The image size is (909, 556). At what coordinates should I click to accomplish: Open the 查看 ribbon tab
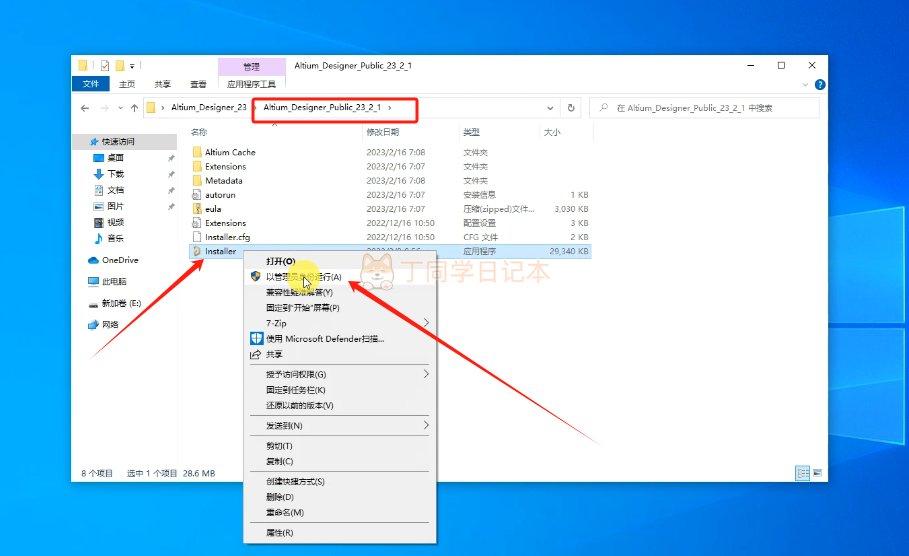[198, 84]
